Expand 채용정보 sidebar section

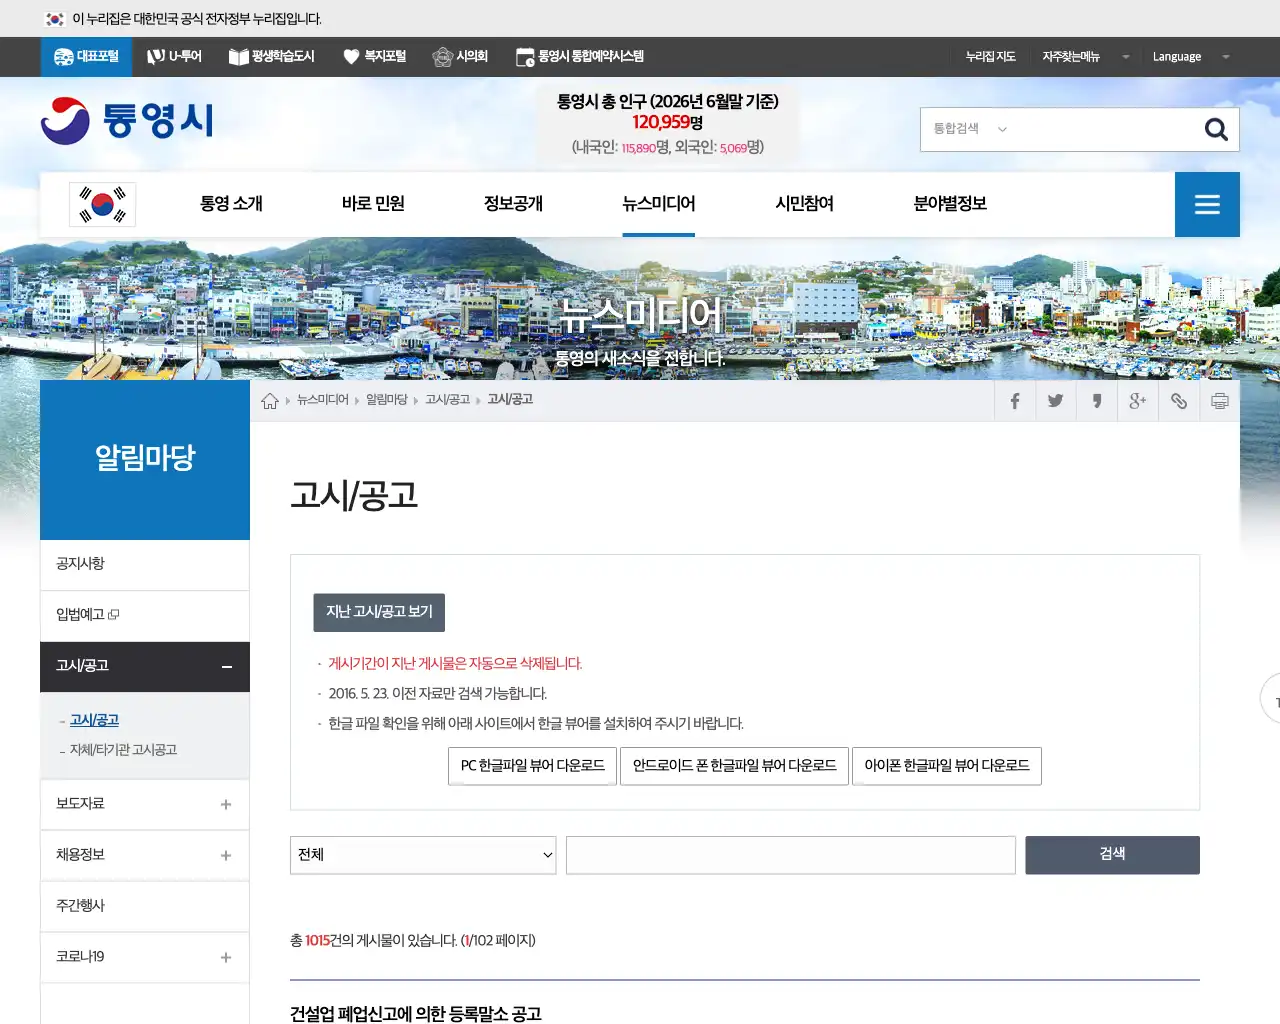(226, 856)
